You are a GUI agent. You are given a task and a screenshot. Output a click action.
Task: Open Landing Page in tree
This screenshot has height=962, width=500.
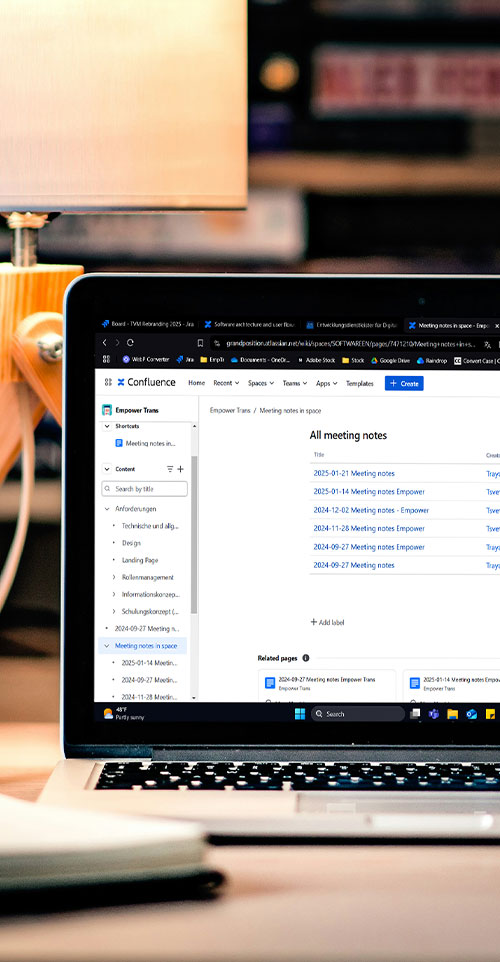(x=139, y=560)
